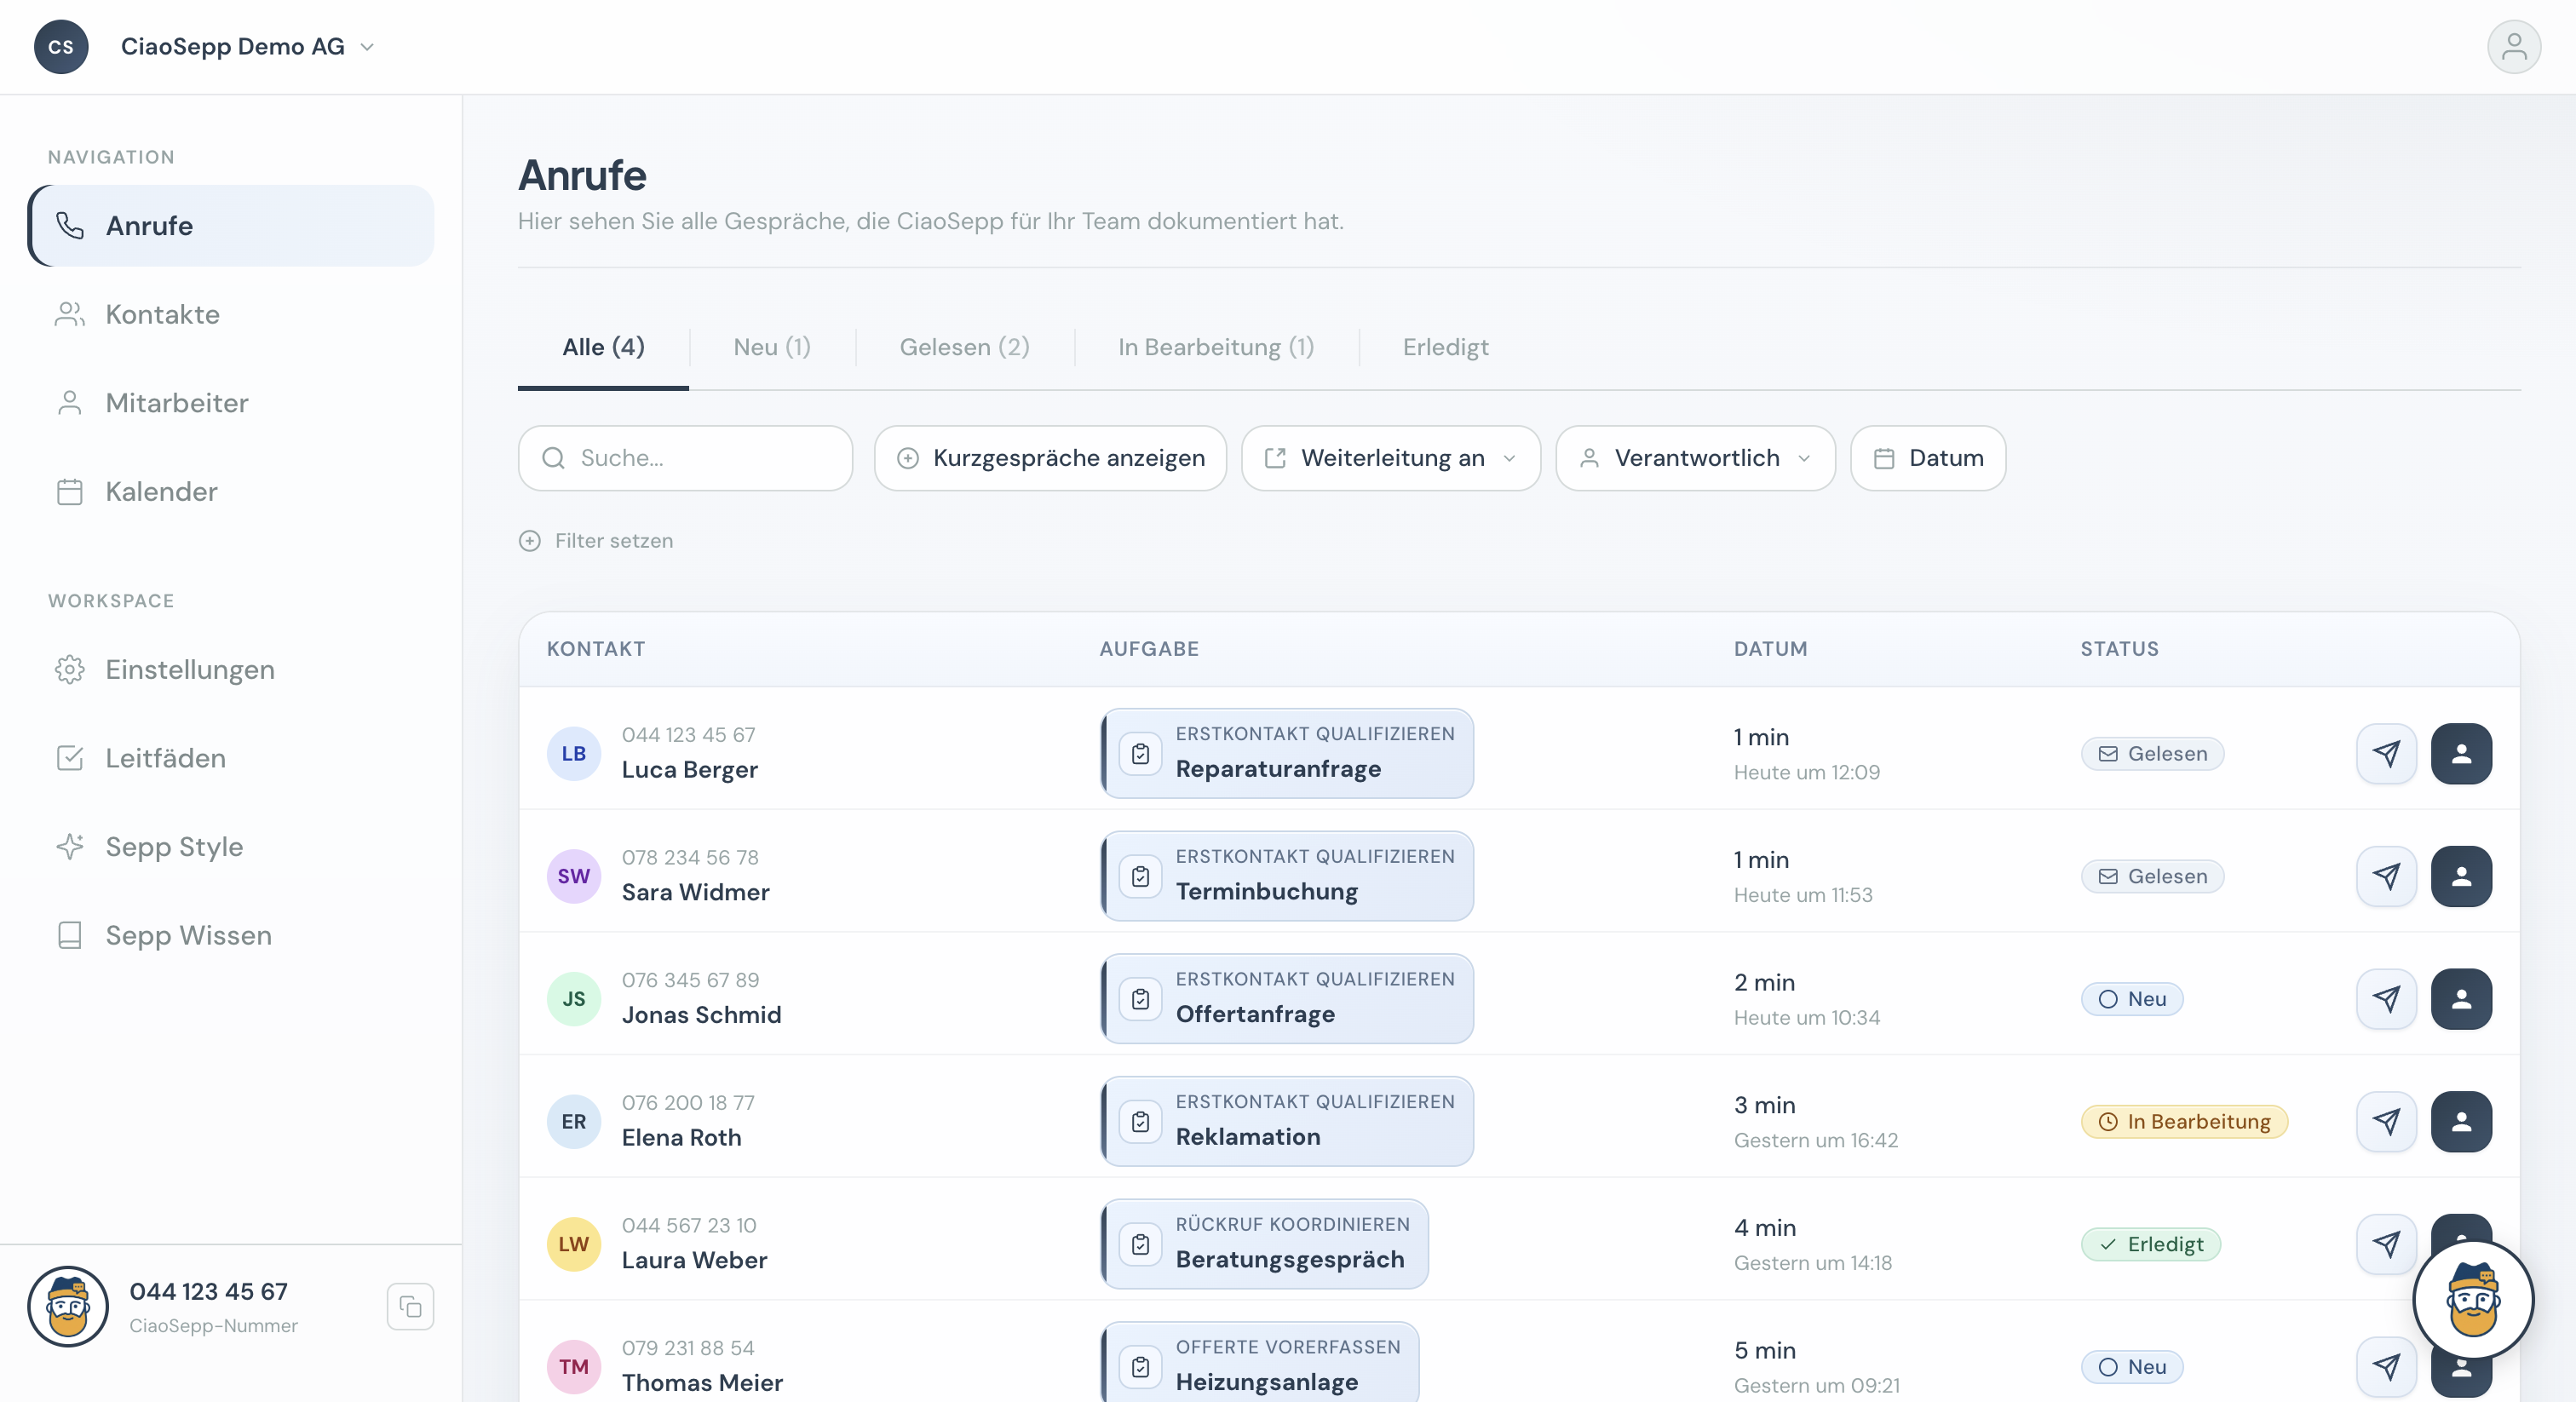Click the Suche search field
This screenshot has width=2576, height=1402.
click(686, 458)
